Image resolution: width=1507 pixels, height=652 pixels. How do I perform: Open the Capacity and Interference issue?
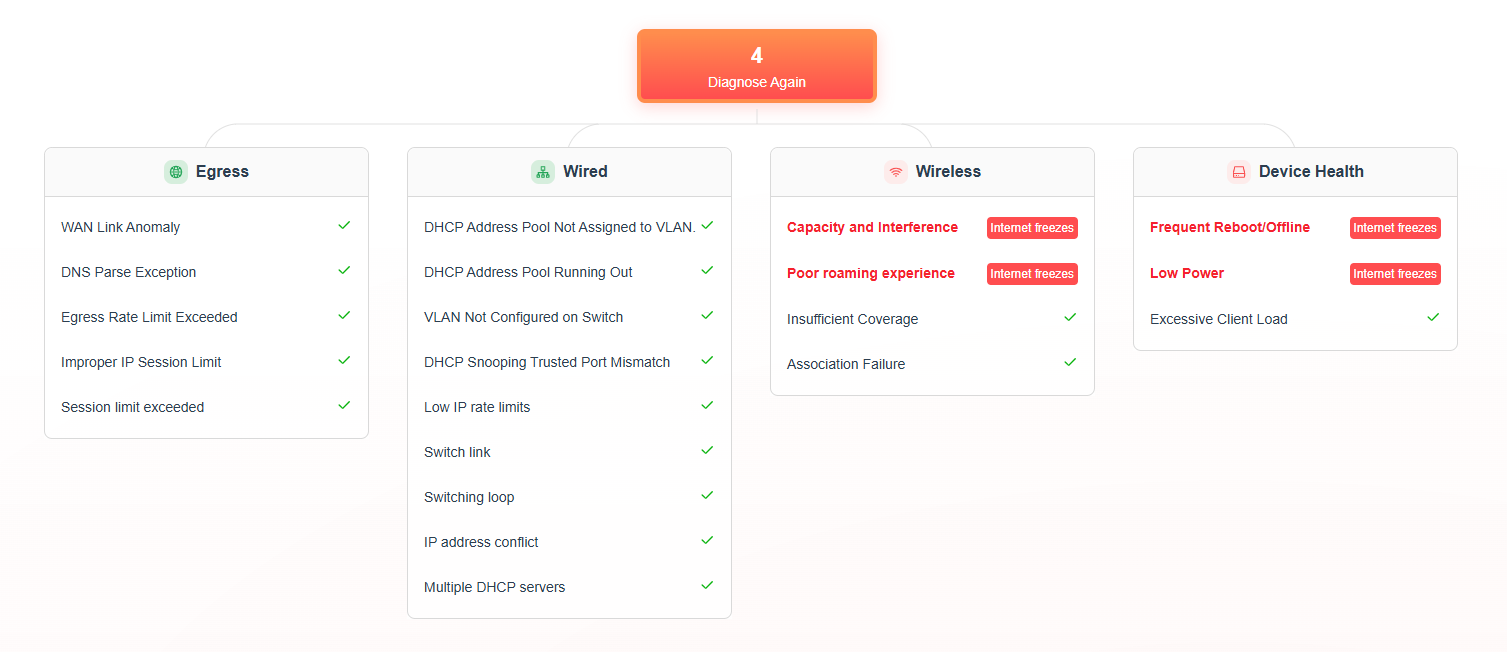[872, 227]
